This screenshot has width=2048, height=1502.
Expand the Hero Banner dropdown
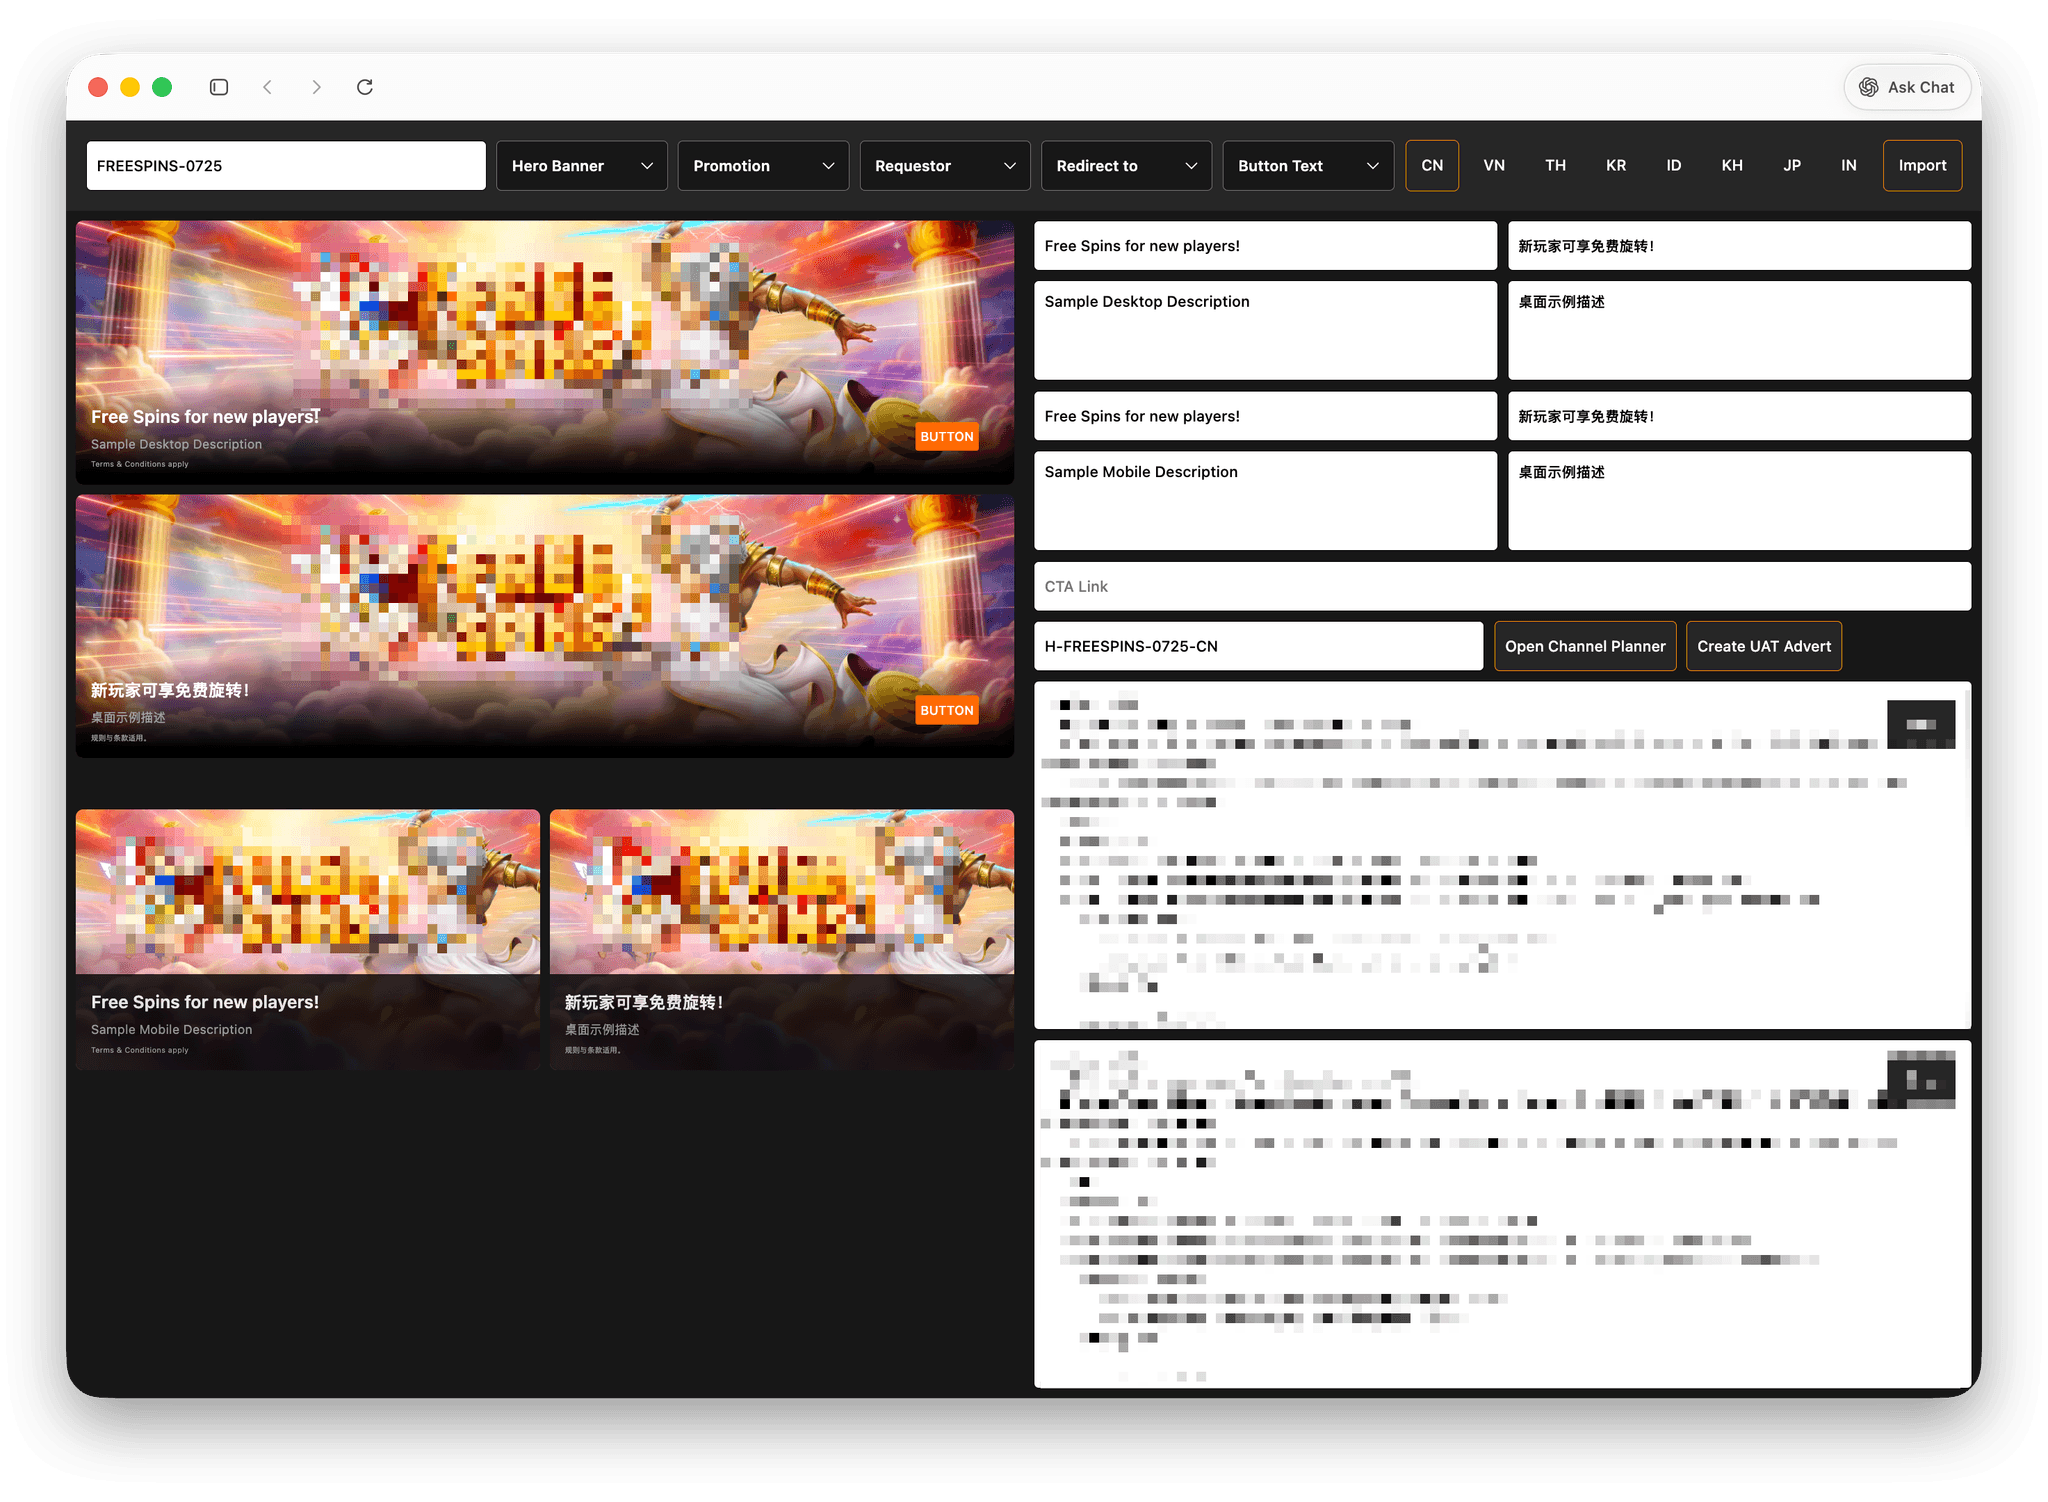pyautogui.click(x=582, y=166)
